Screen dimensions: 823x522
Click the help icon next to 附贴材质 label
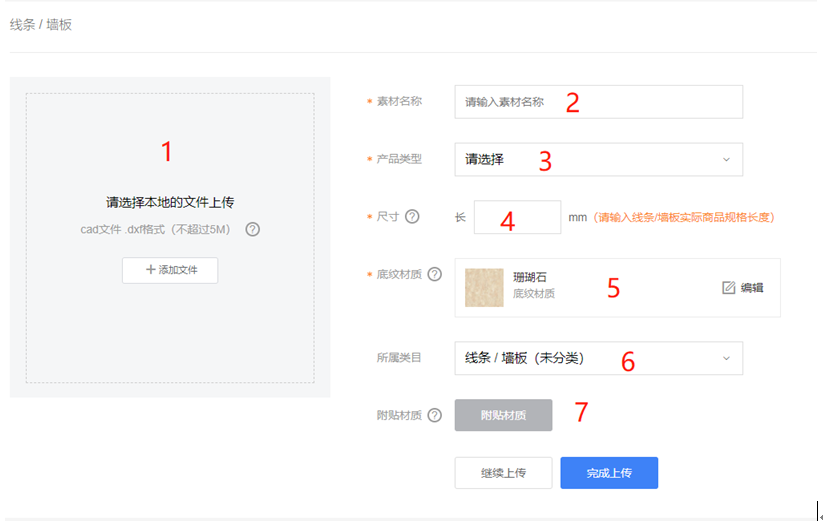pos(434,415)
